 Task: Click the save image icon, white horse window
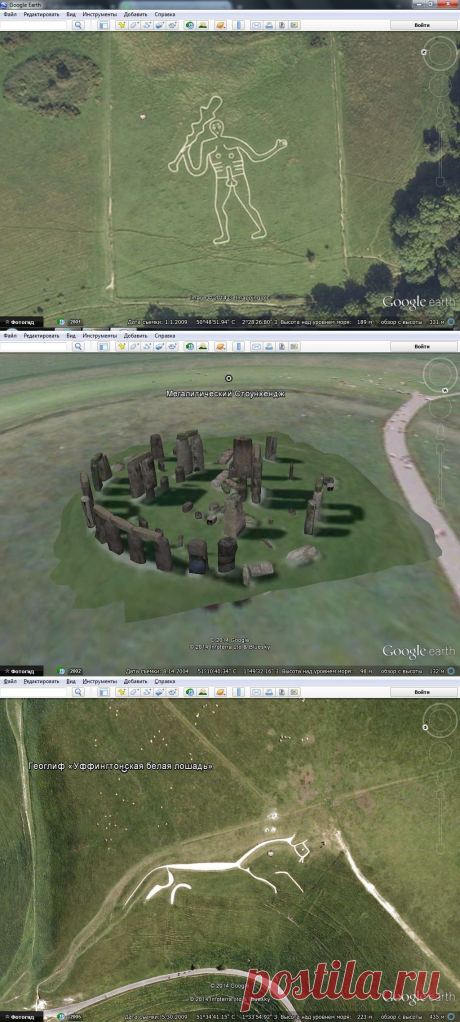click(281, 691)
